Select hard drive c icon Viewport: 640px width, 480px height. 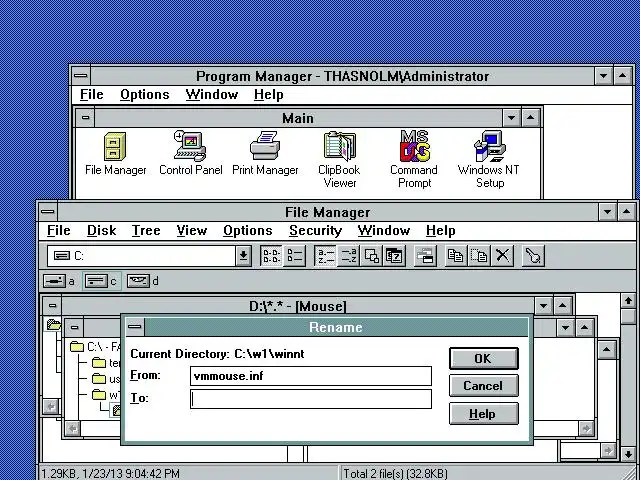(96, 281)
